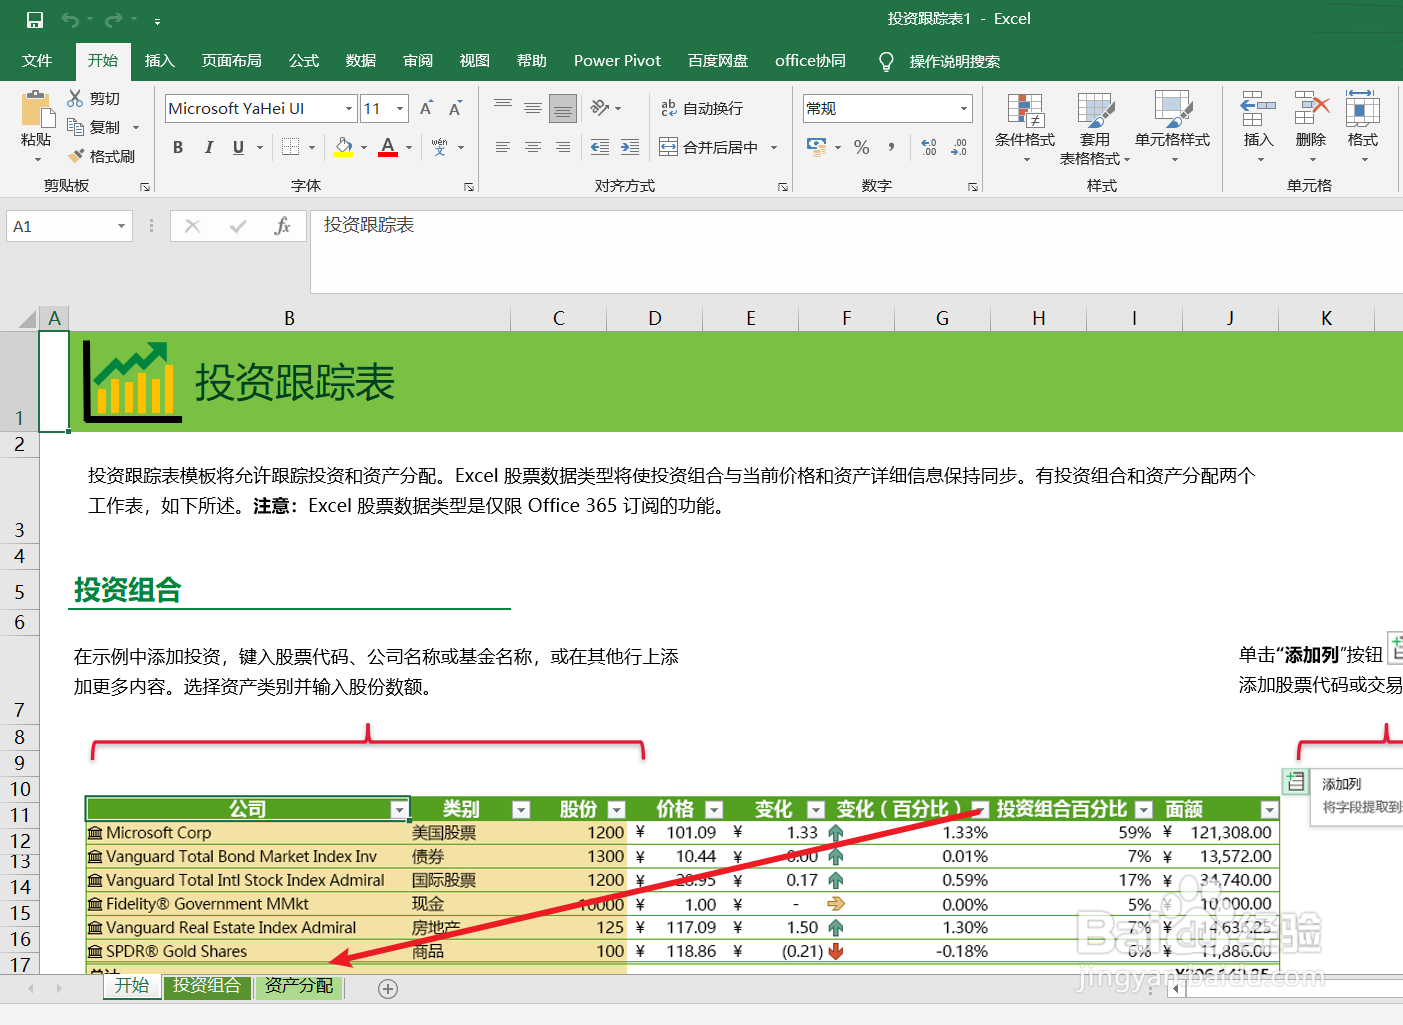This screenshot has height=1025, width=1403.
Task: Open the 公司 column filter dropdown
Action: (x=399, y=809)
